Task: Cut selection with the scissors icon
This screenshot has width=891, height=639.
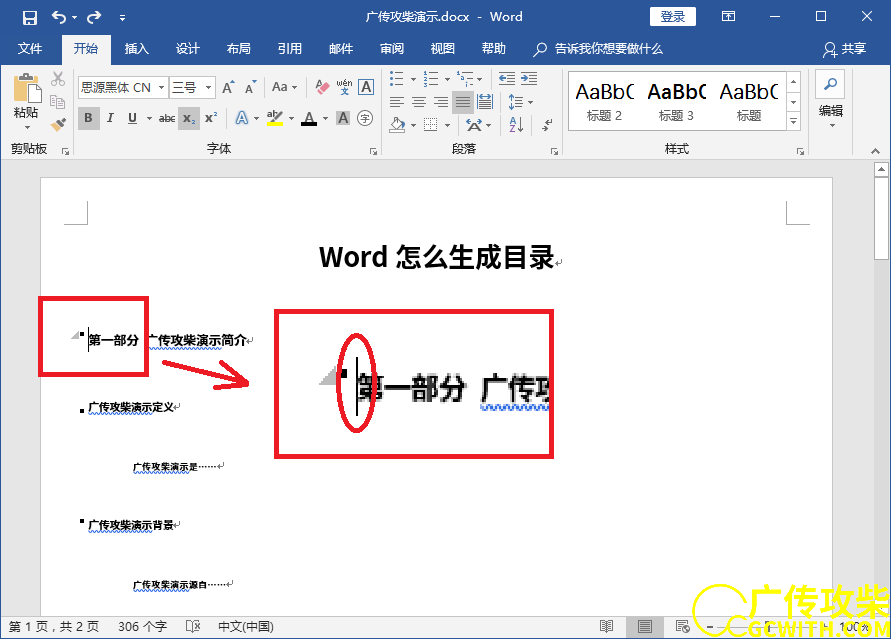Action: pos(58,79)
